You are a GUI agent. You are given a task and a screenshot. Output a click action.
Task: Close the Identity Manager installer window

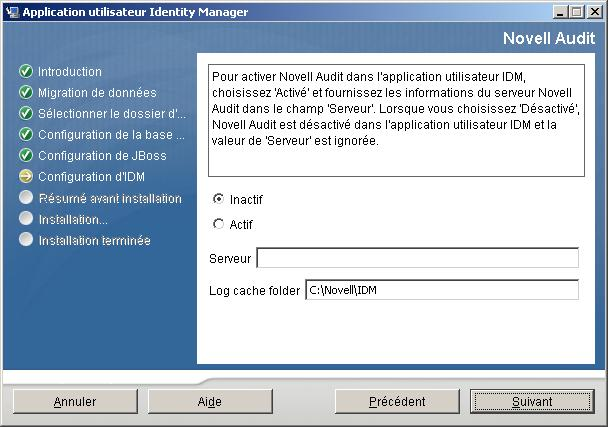click(595, 12)
